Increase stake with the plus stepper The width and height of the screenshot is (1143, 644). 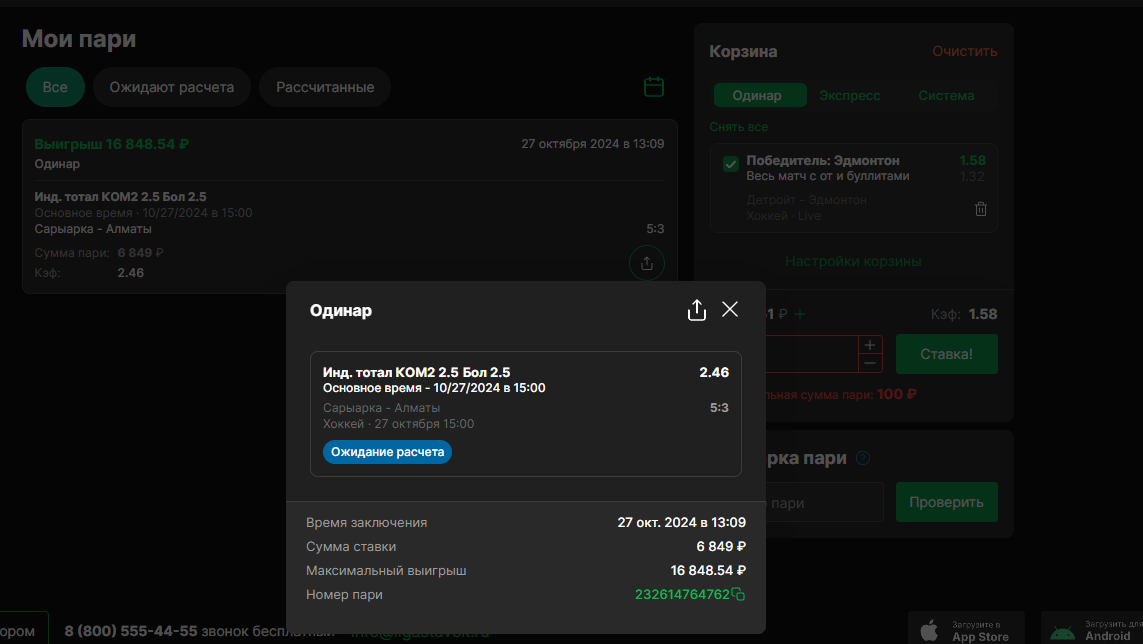[x=870, y=345]
